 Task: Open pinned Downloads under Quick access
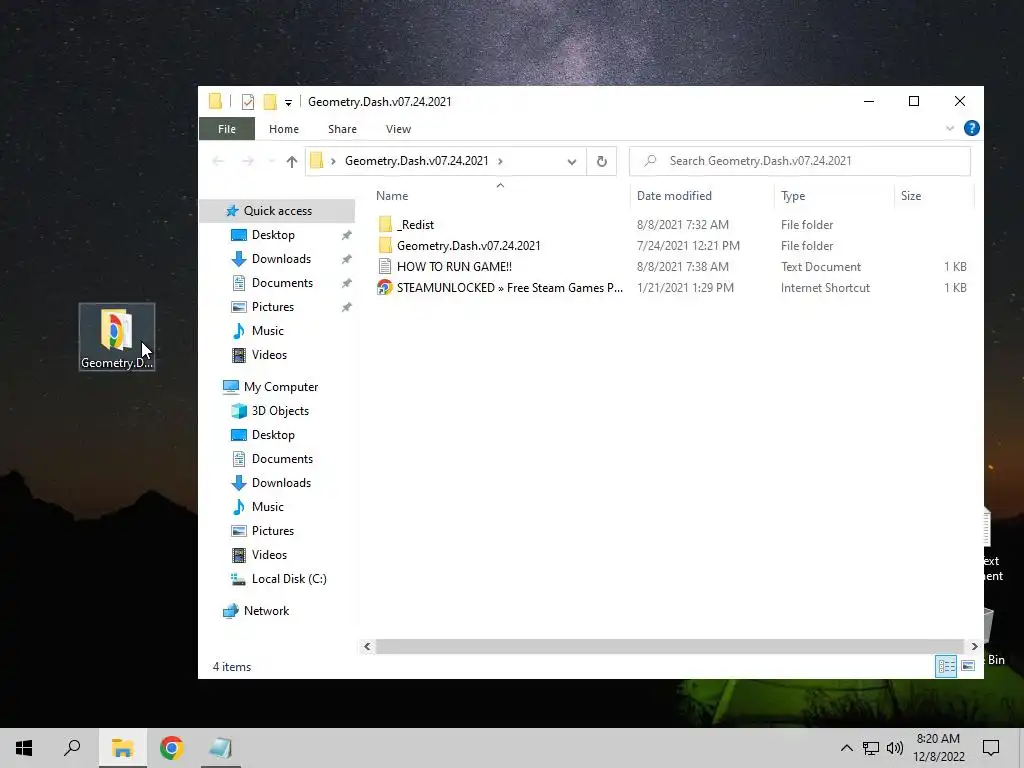click(x=281, y=259)
